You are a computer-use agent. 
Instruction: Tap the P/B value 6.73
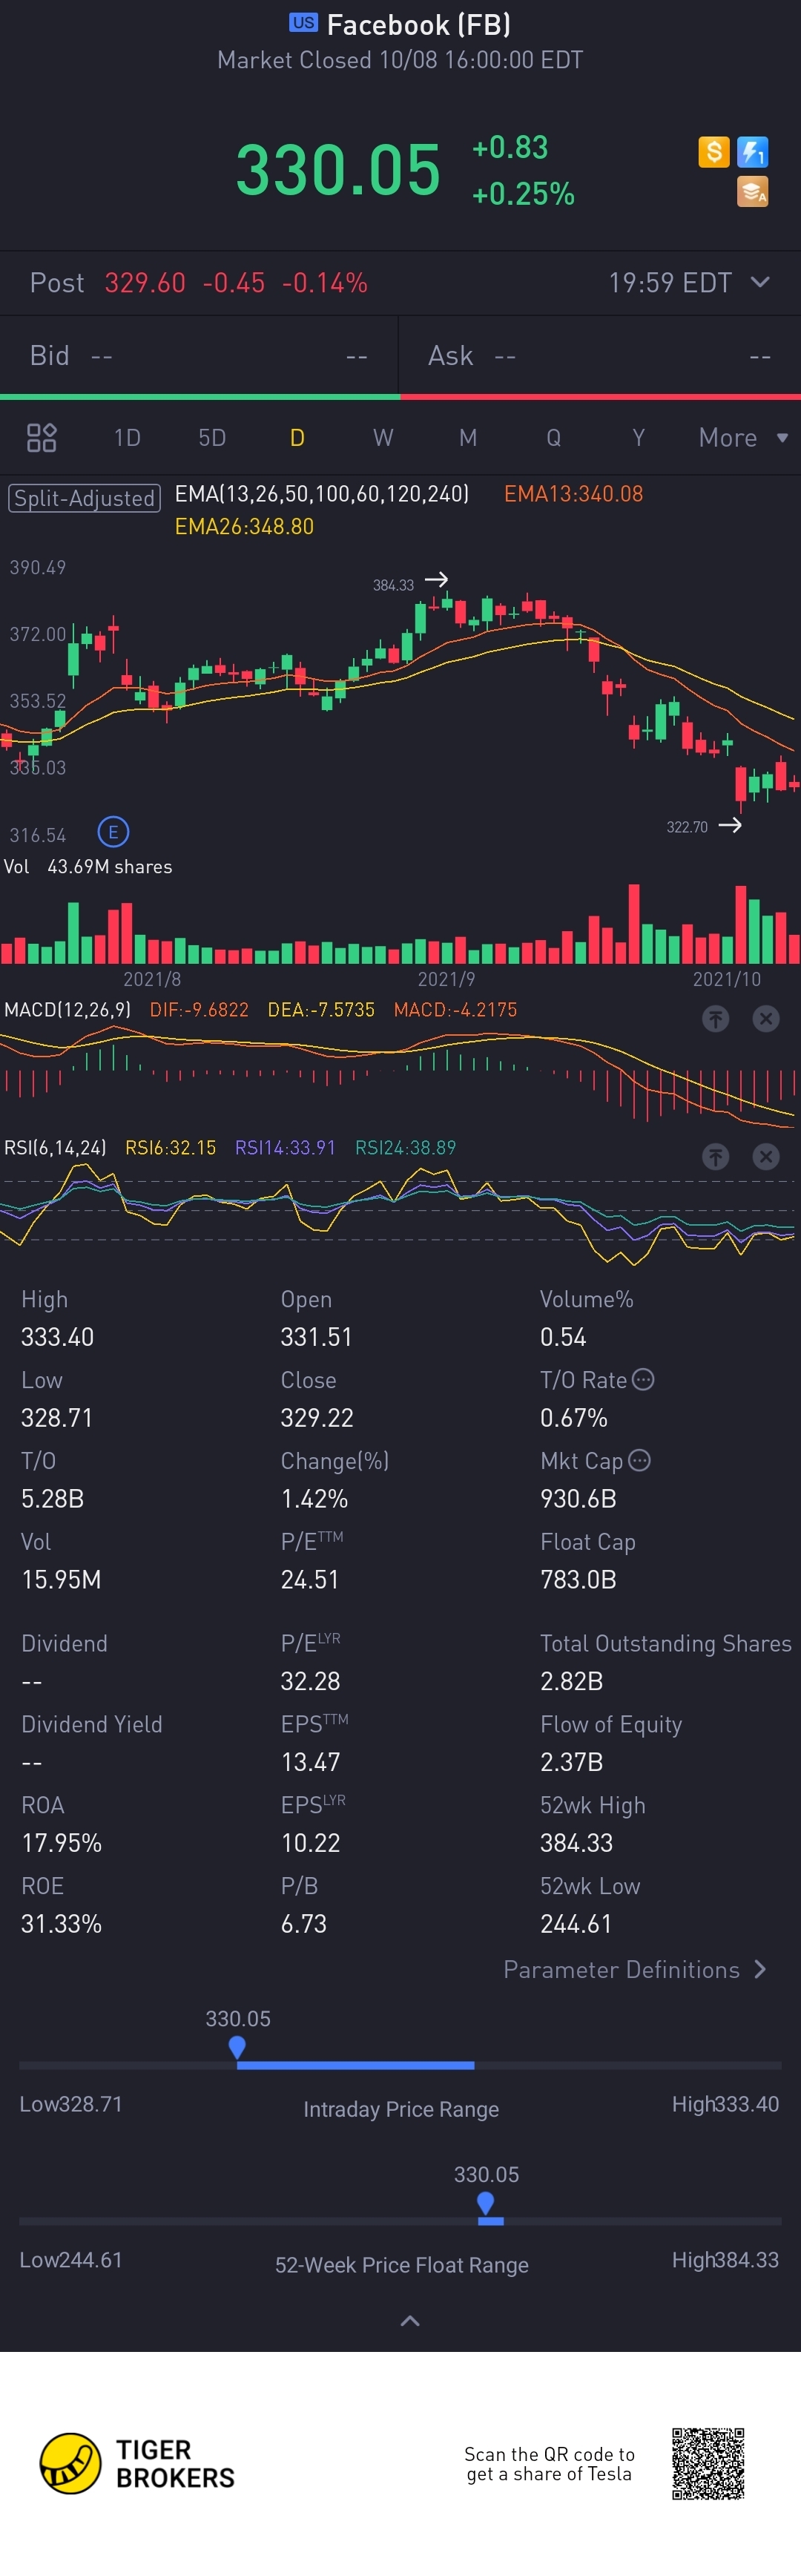pos(303,1924)
